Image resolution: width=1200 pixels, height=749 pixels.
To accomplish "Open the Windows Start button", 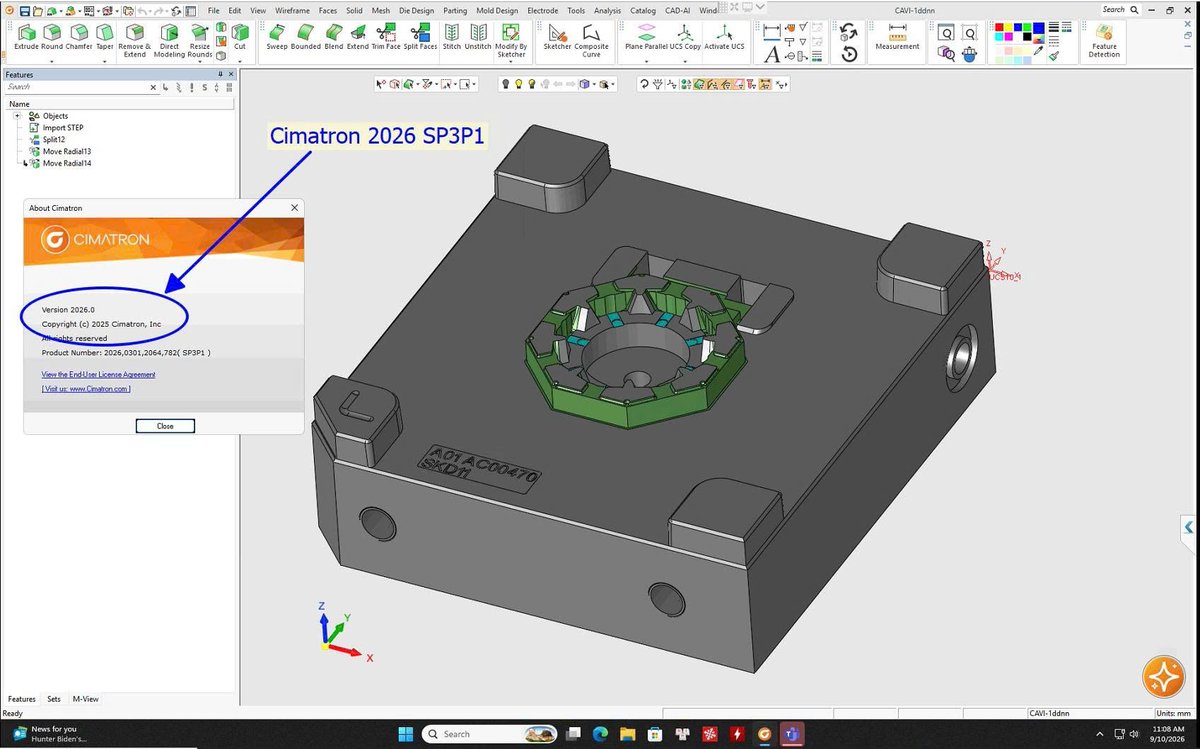I will coord(406,734).
